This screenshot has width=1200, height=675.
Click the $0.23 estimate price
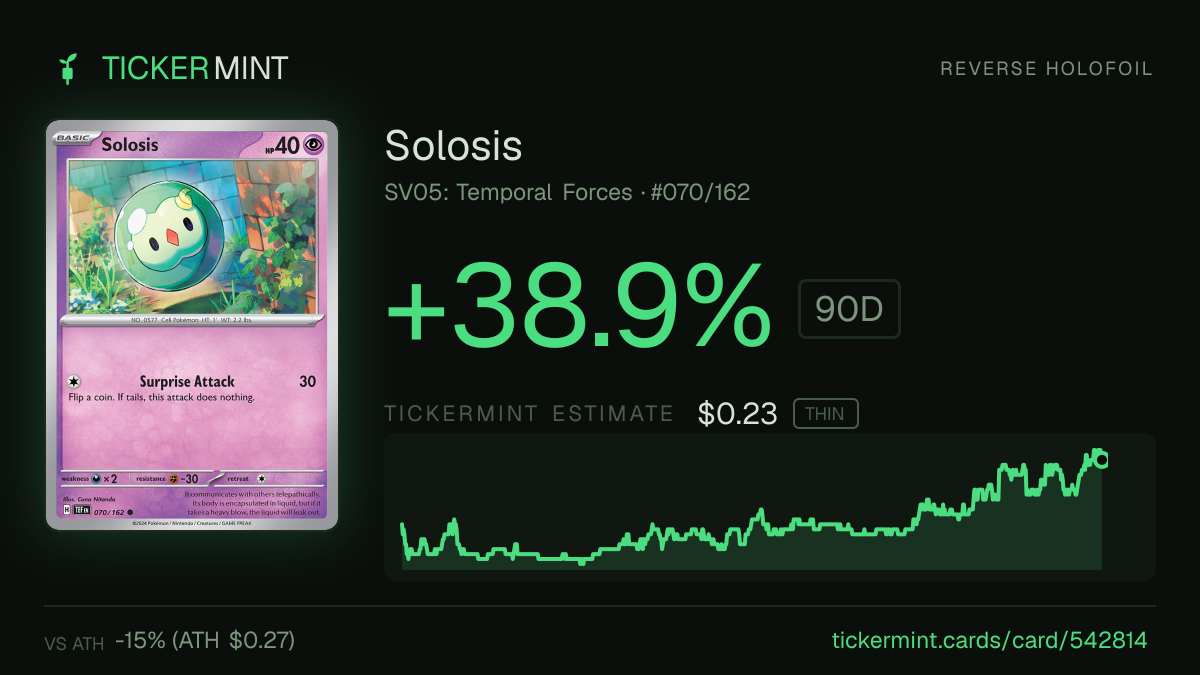737,413
